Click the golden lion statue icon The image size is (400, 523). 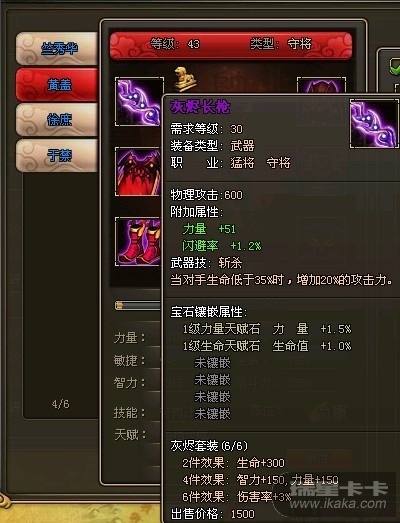point(184,79)
